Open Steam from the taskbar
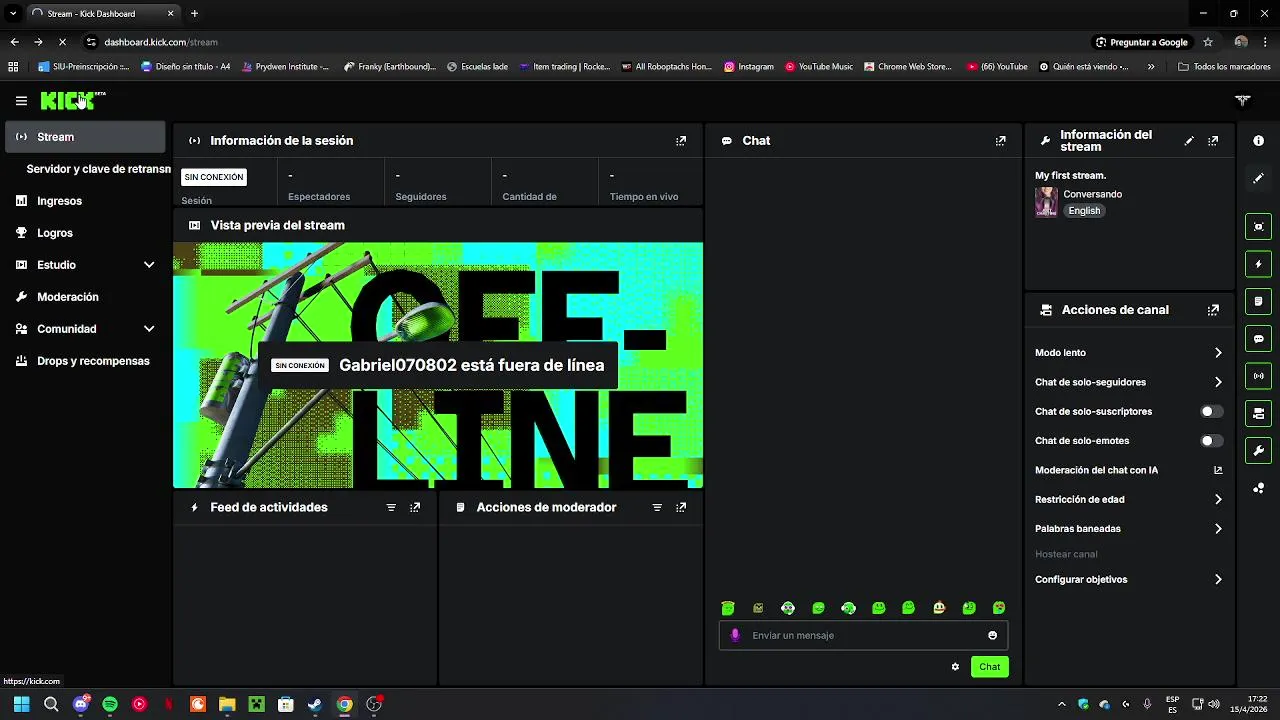Screen dimensions: 1280x720 click(314, 704)
